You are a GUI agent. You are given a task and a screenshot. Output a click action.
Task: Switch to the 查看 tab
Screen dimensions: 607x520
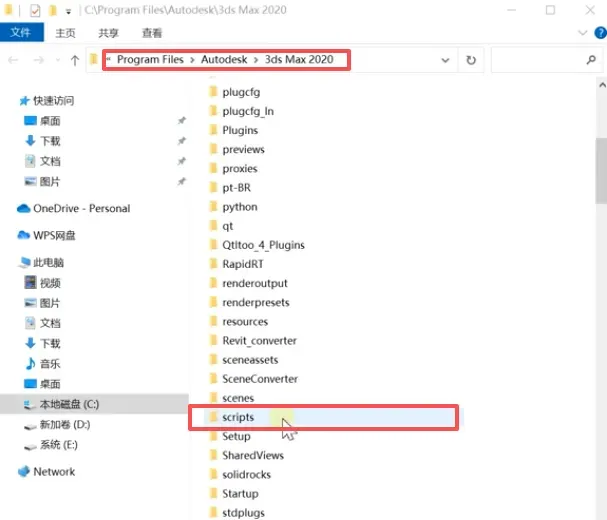[x=152, y=33]
